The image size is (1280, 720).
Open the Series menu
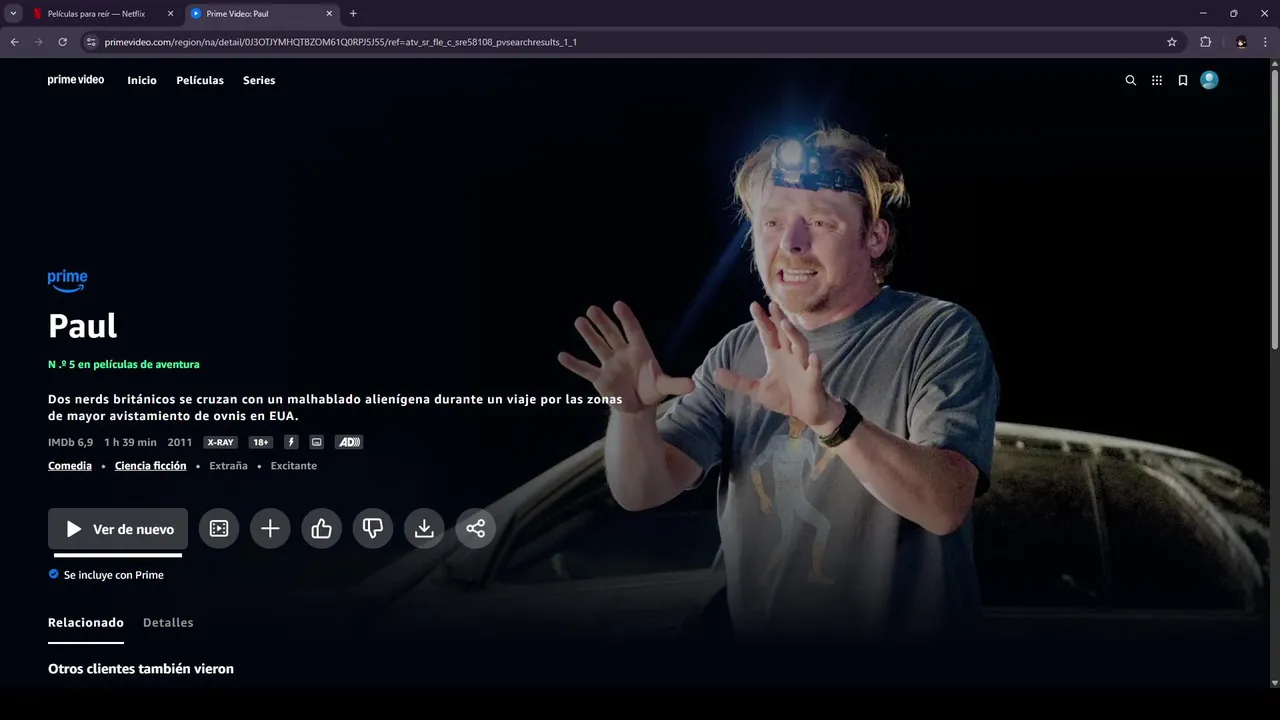[x=259, y=80]
